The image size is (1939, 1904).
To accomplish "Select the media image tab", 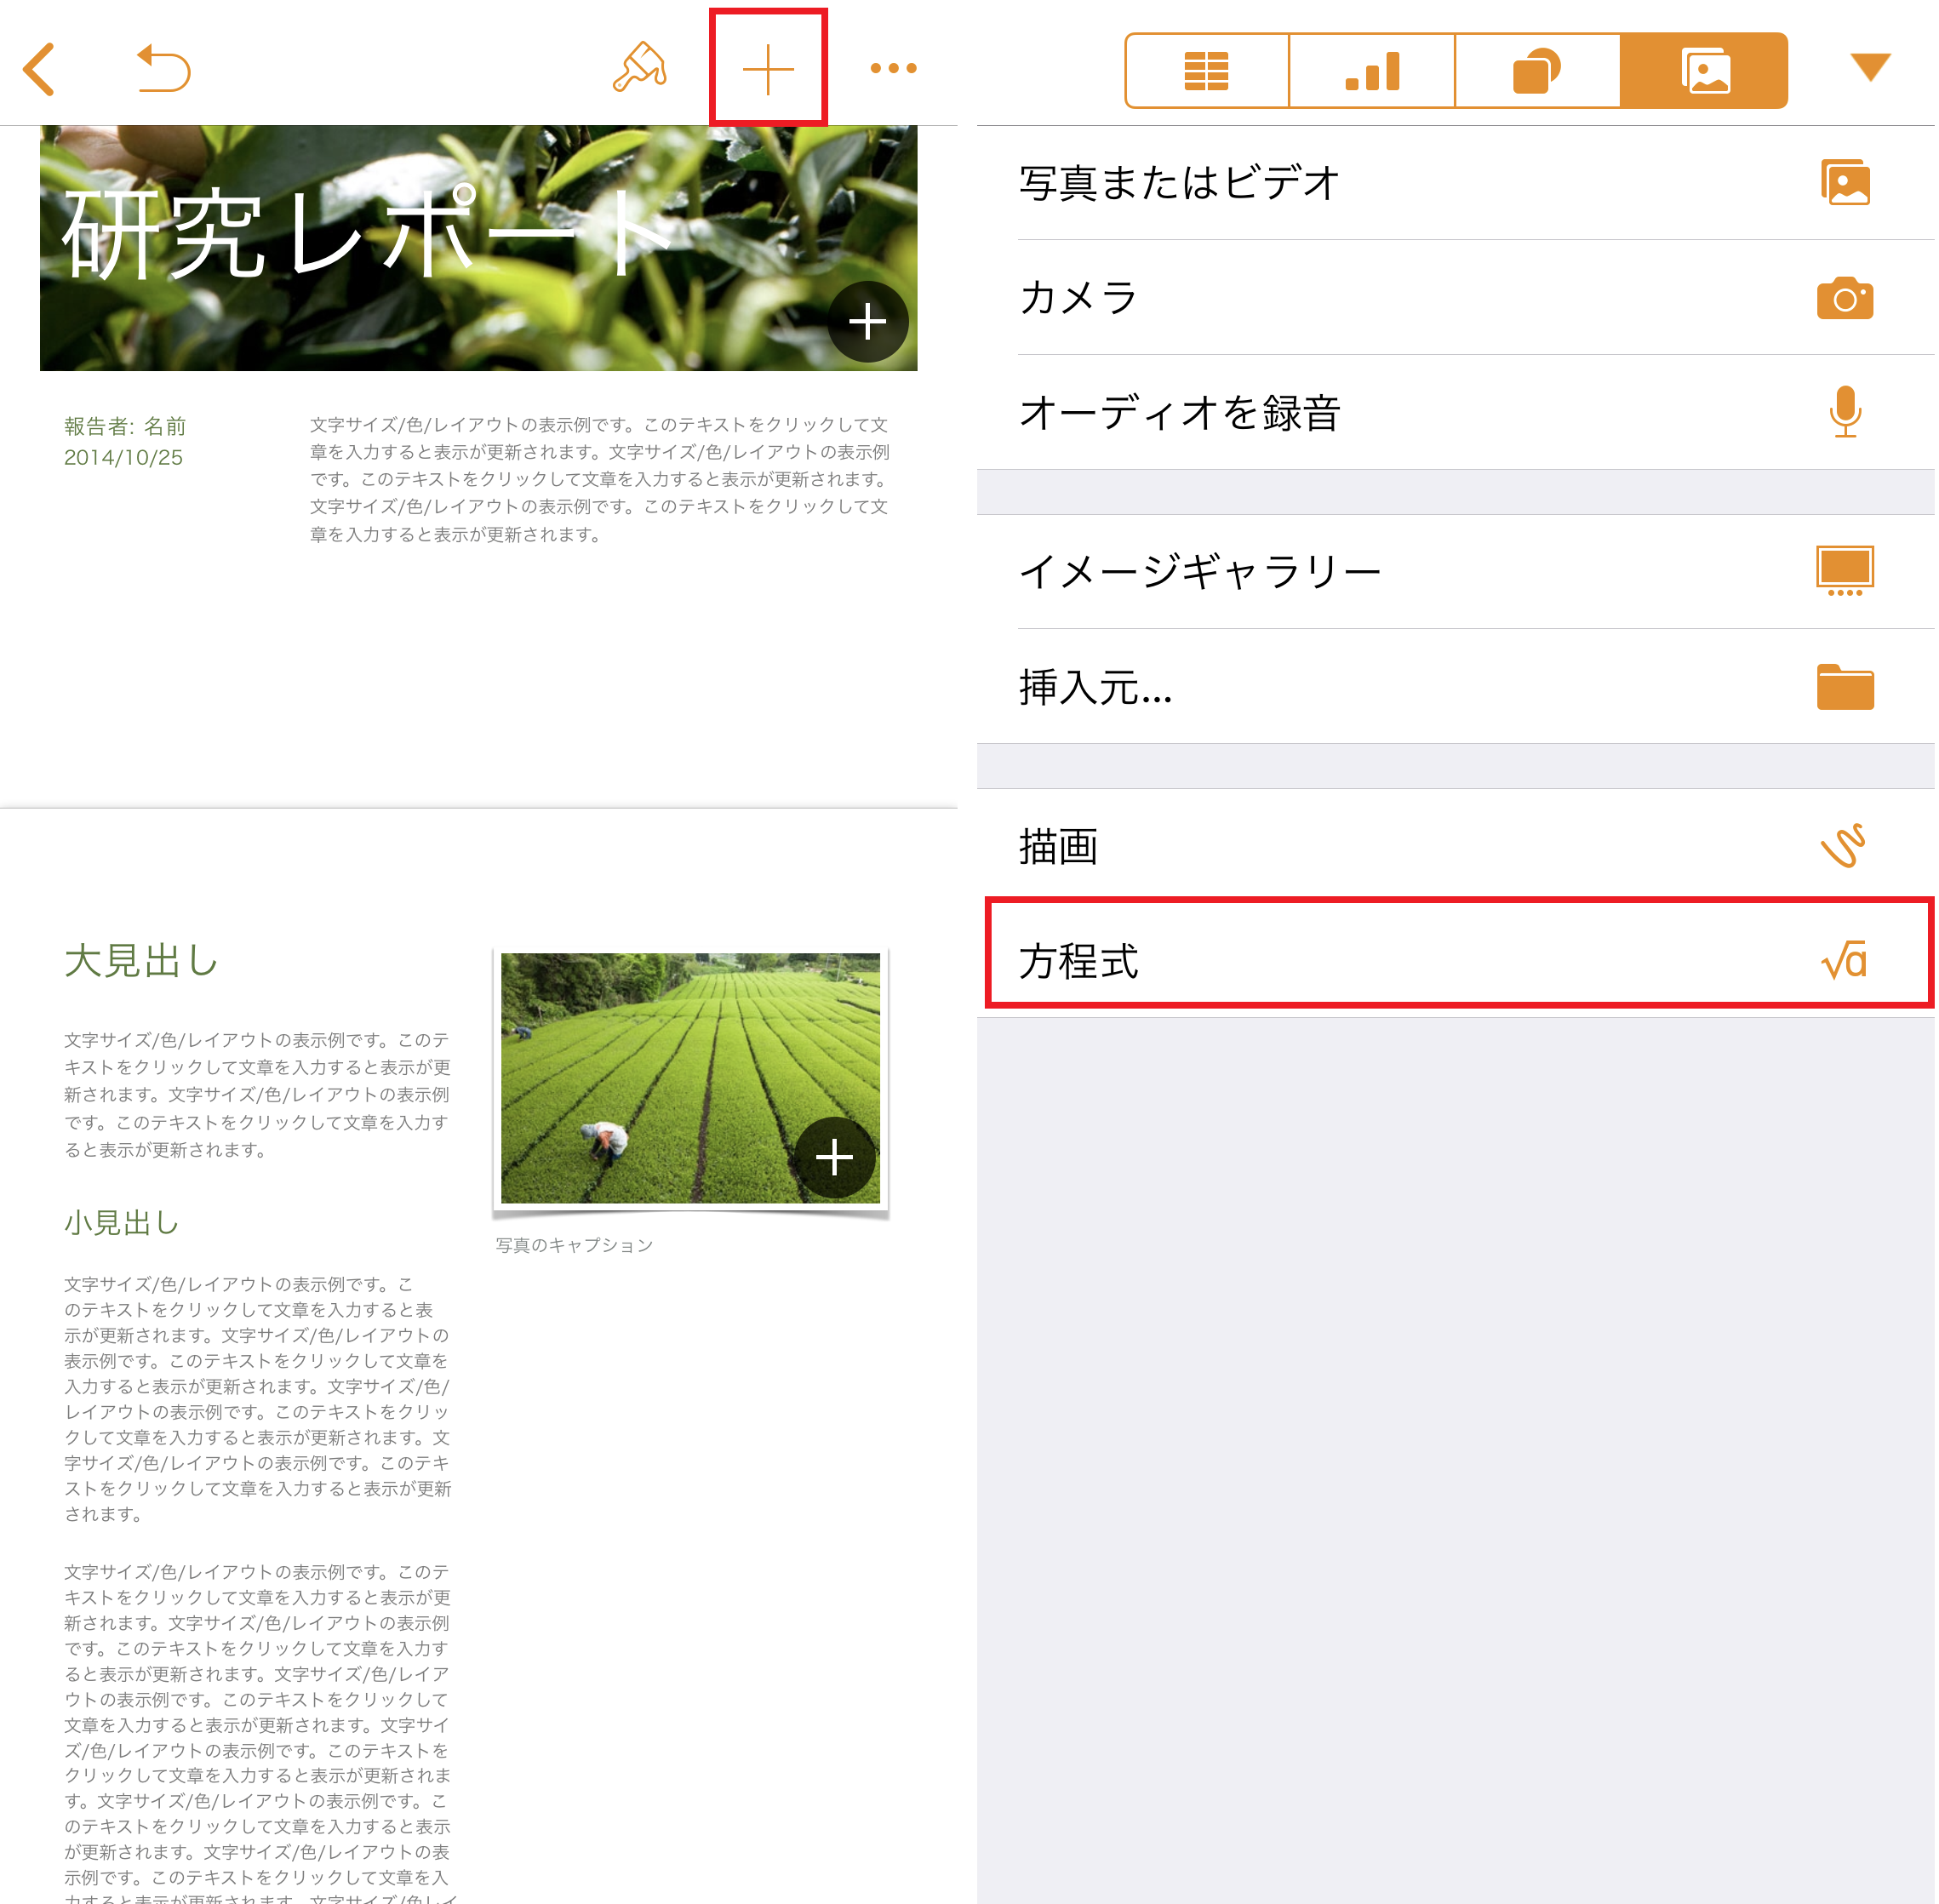I will pyautogui.click(x=1704, y=70).
